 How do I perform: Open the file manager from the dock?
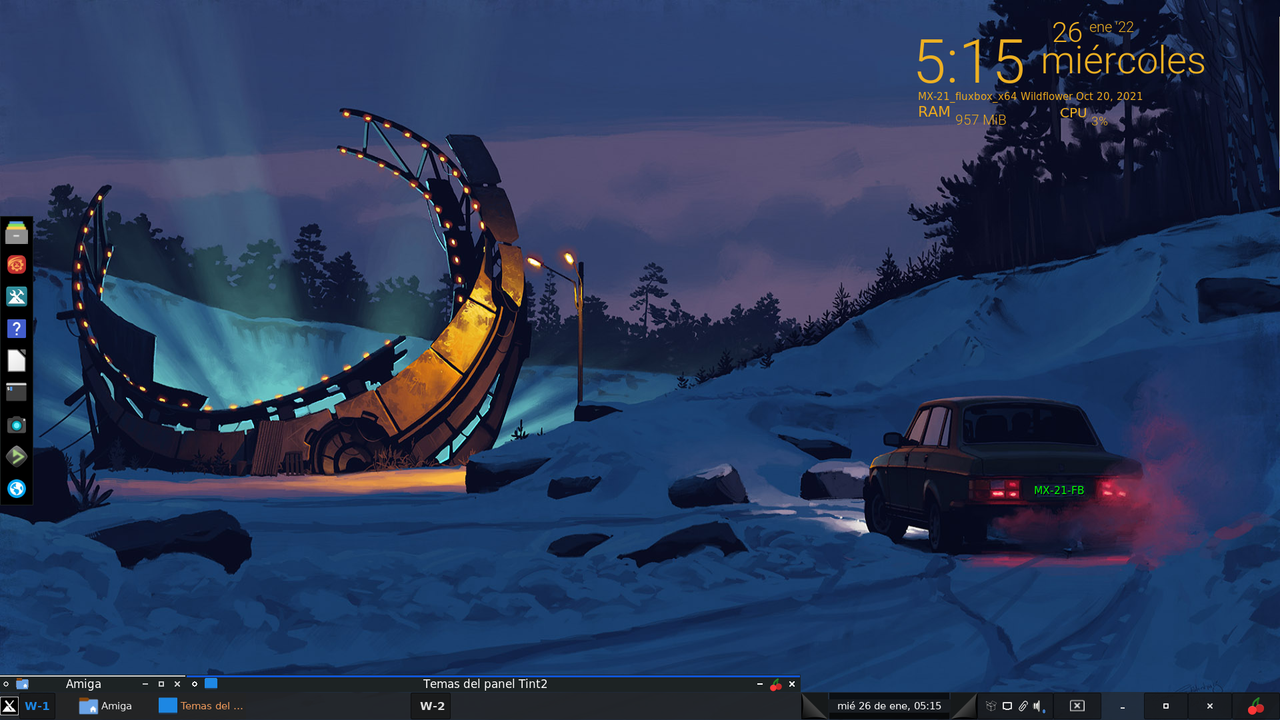17,233
